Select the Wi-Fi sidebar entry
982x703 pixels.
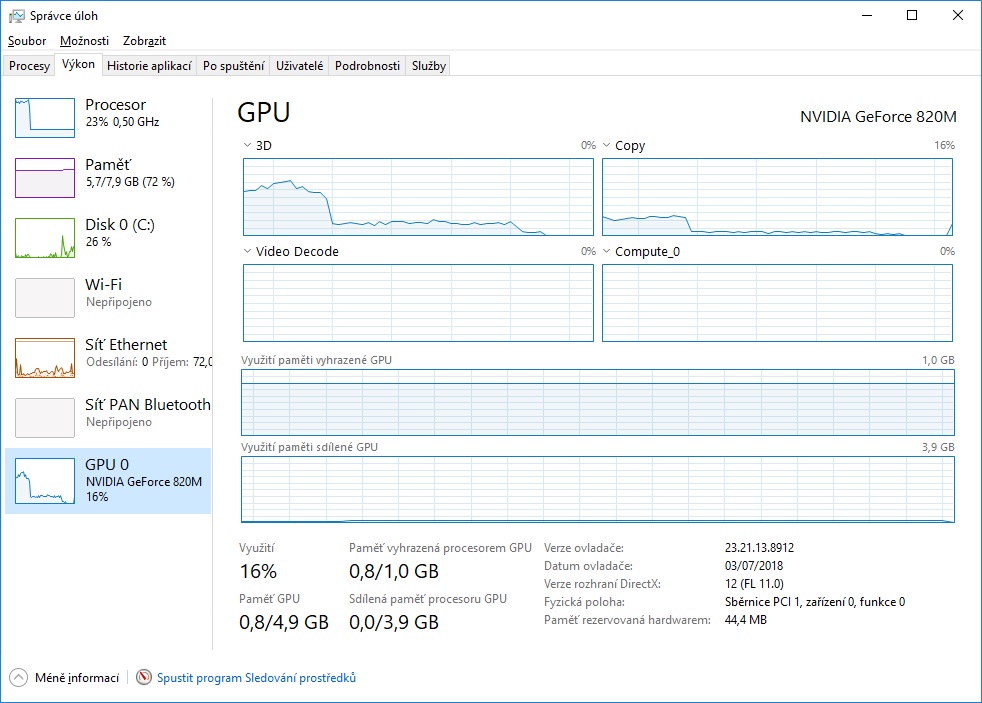(x=108, y=292)
